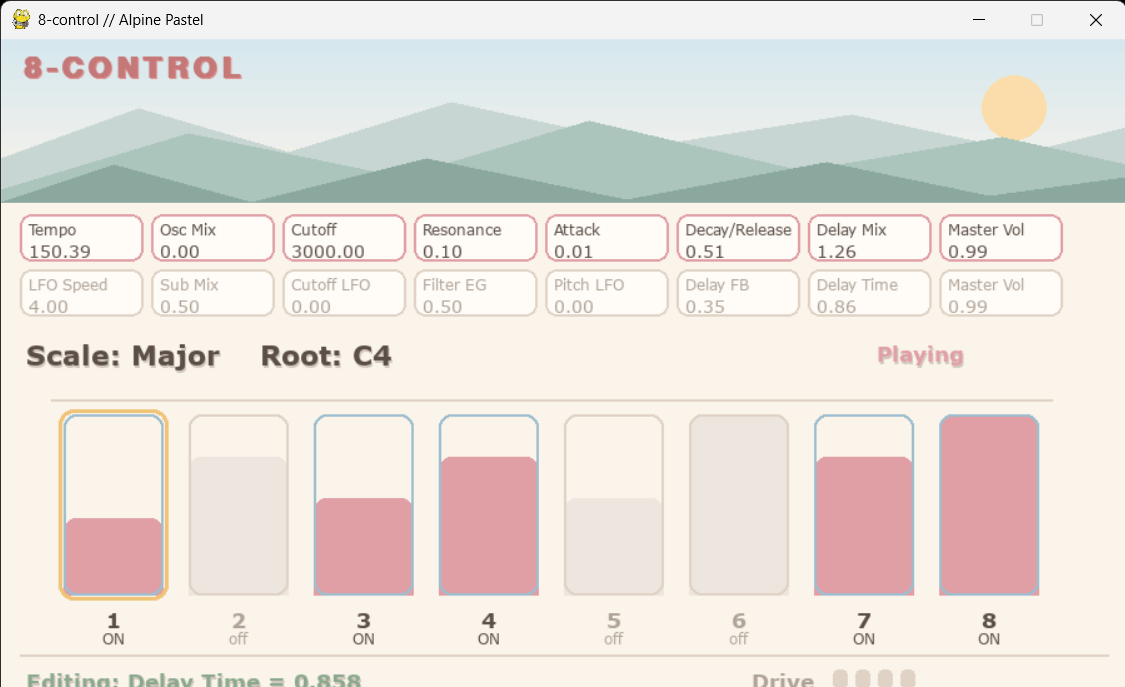This screenshot has height=687, width=1125.
Task: Click the step 8 full-level slider
Action: (x=989, y=505)
